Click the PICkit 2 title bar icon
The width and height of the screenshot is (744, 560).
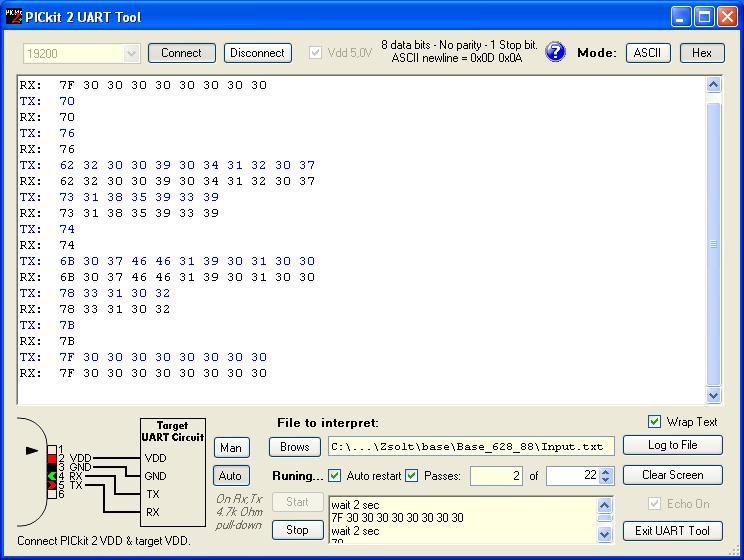click(x=13, y=17)
